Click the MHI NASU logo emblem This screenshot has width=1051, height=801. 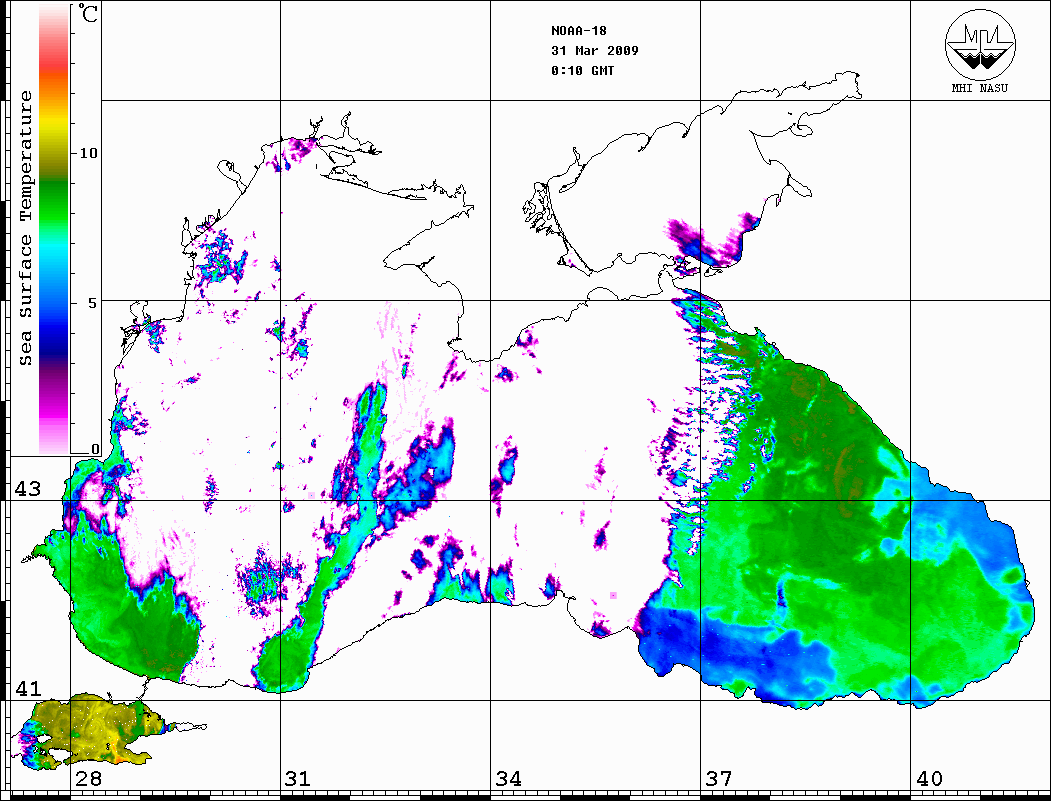coord(980,44)
